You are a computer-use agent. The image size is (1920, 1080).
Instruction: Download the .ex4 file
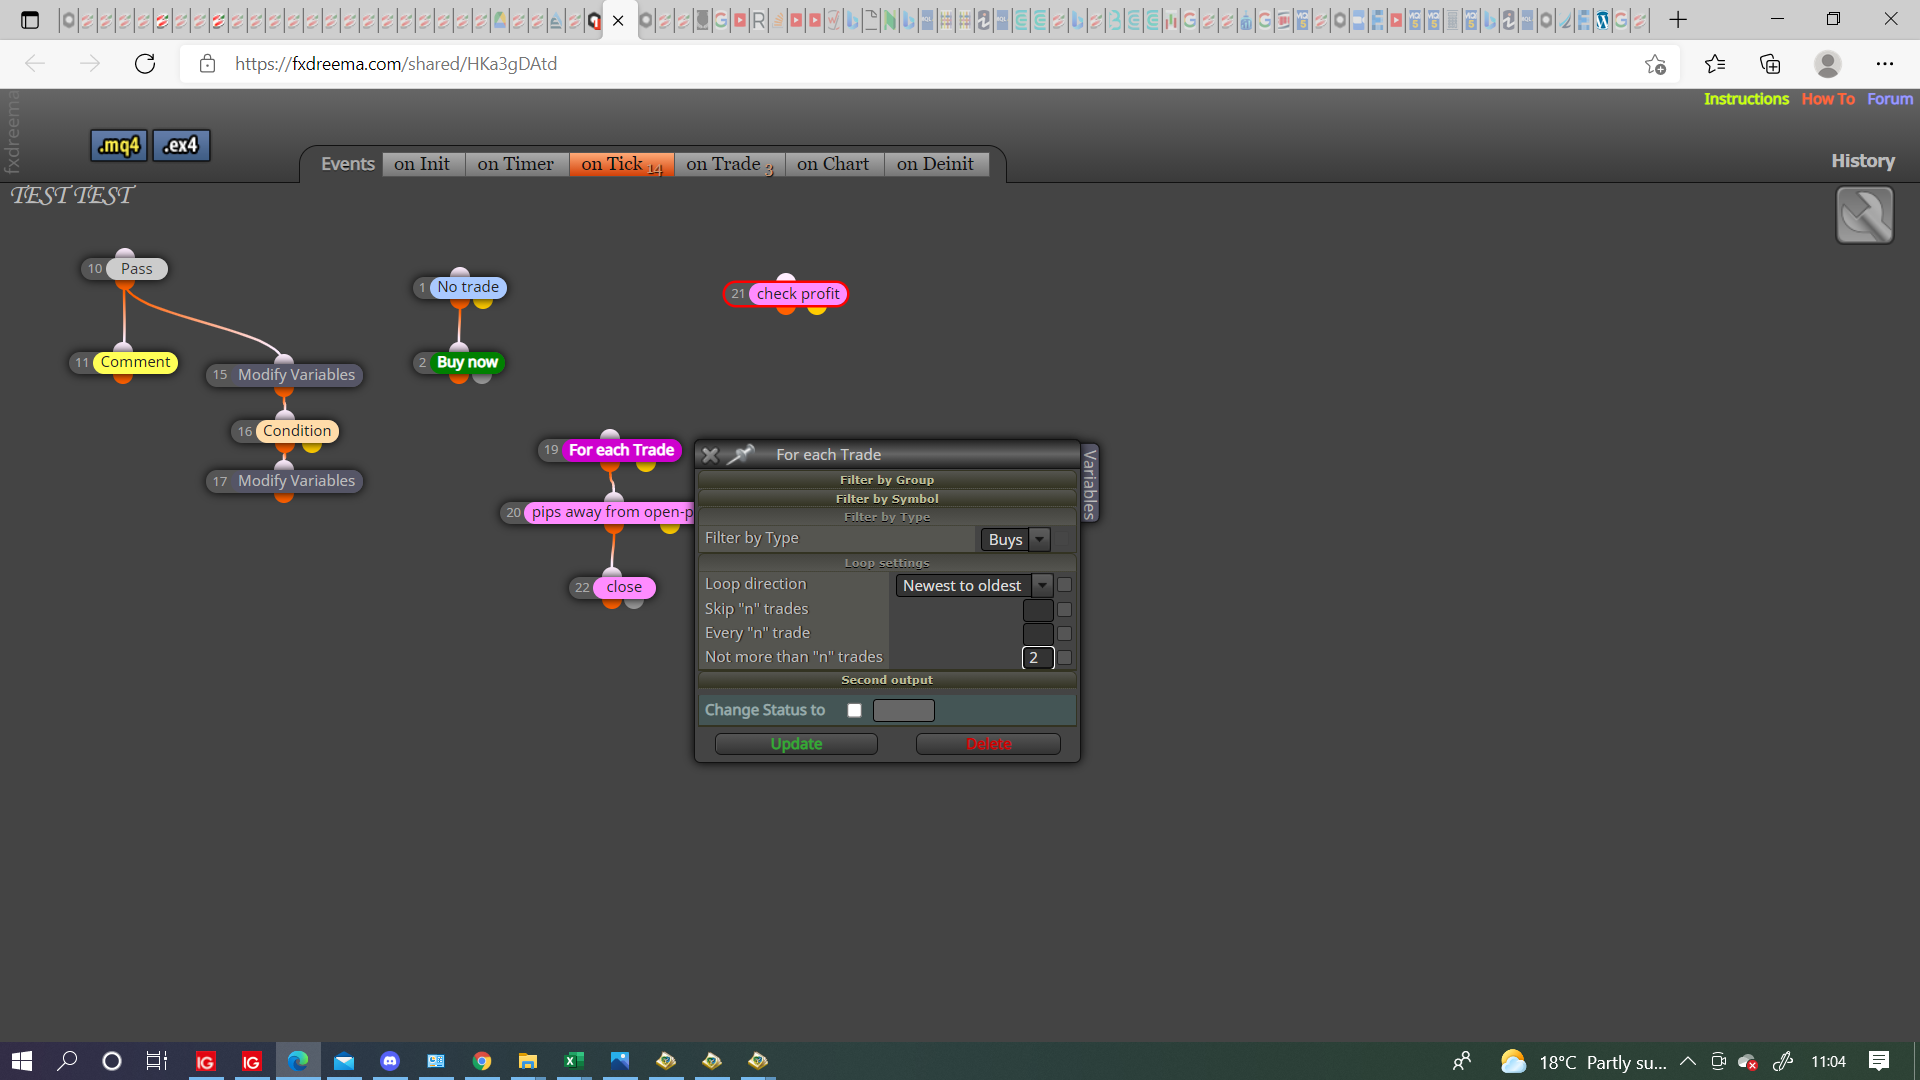coord(181,145)
